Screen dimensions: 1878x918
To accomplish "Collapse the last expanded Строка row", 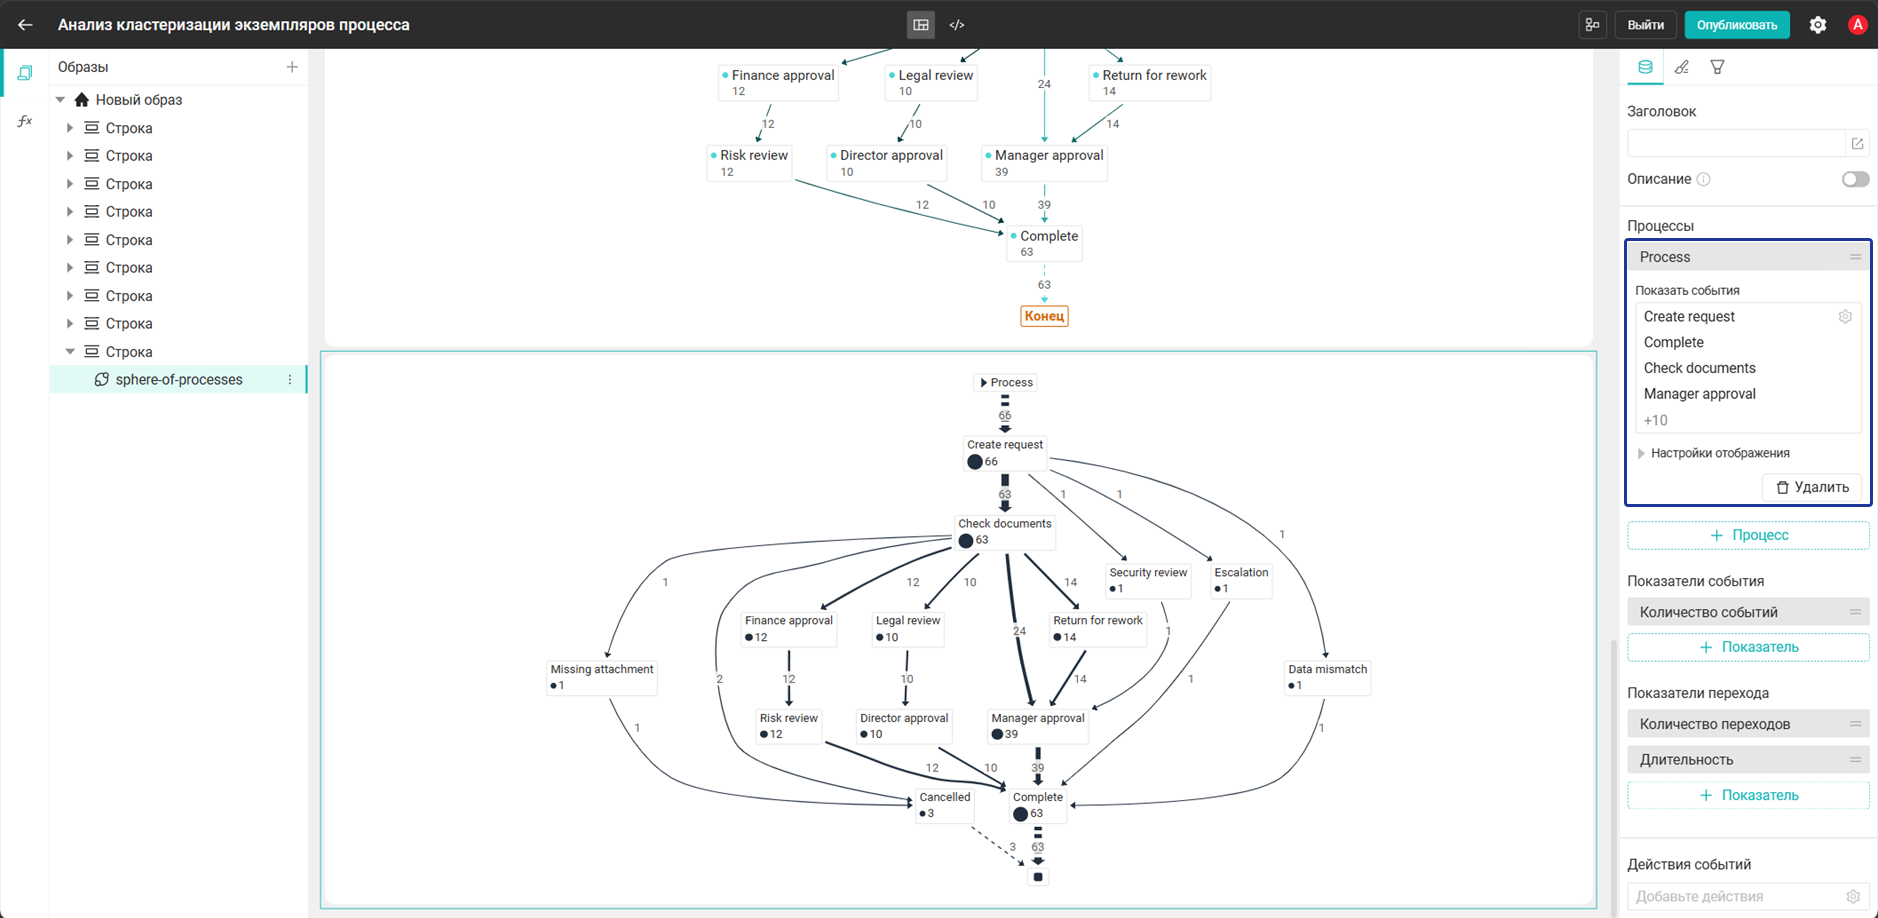I will (70, 352).
